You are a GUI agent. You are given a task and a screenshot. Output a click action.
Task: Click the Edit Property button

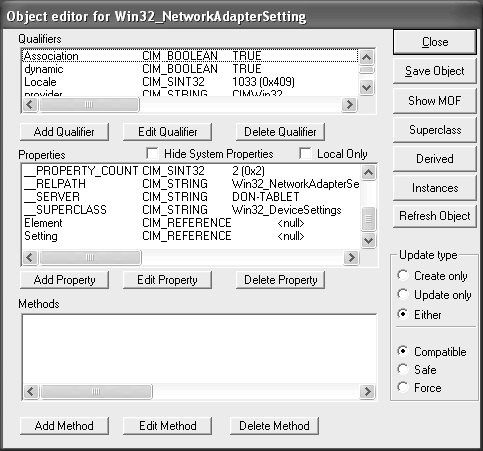(167, 280)
